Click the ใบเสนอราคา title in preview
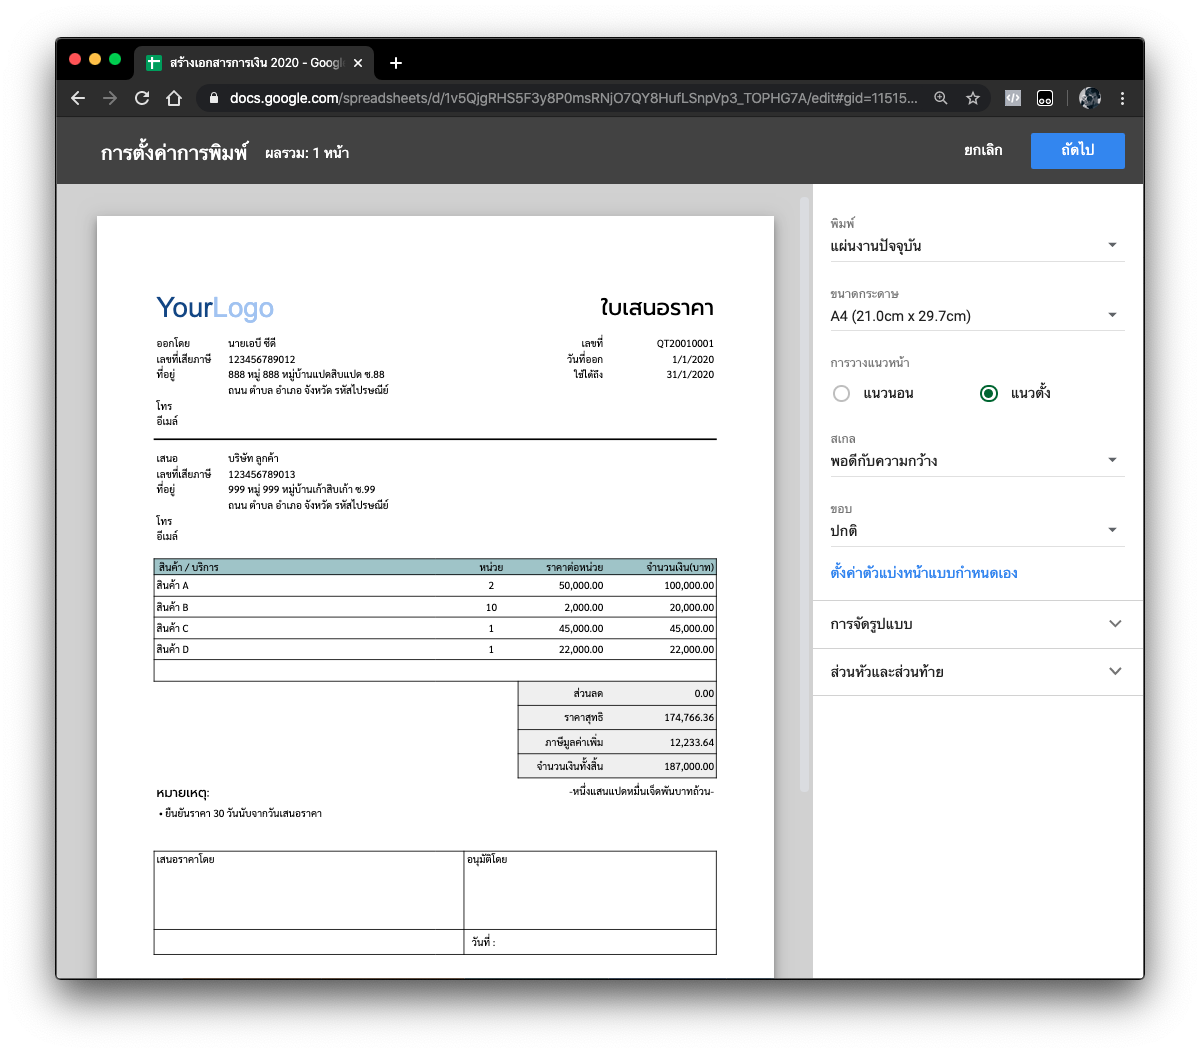1200x1053 pixels. [657, 308]
